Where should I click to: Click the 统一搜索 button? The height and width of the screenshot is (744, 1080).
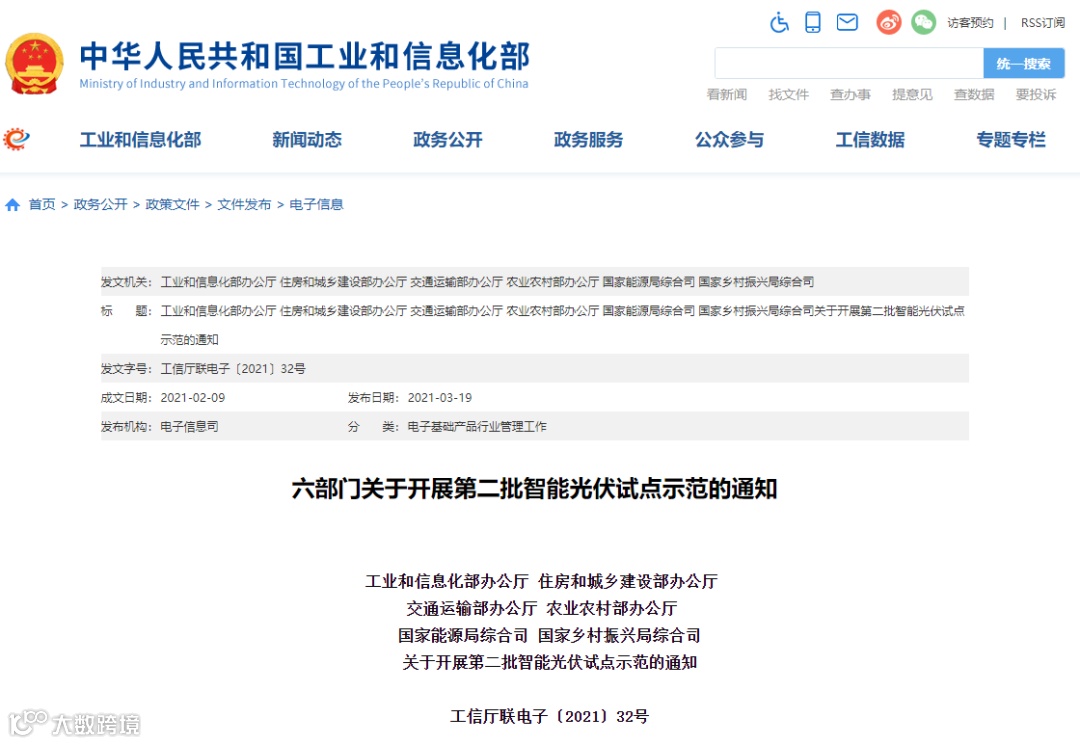tap(1024, 63)
